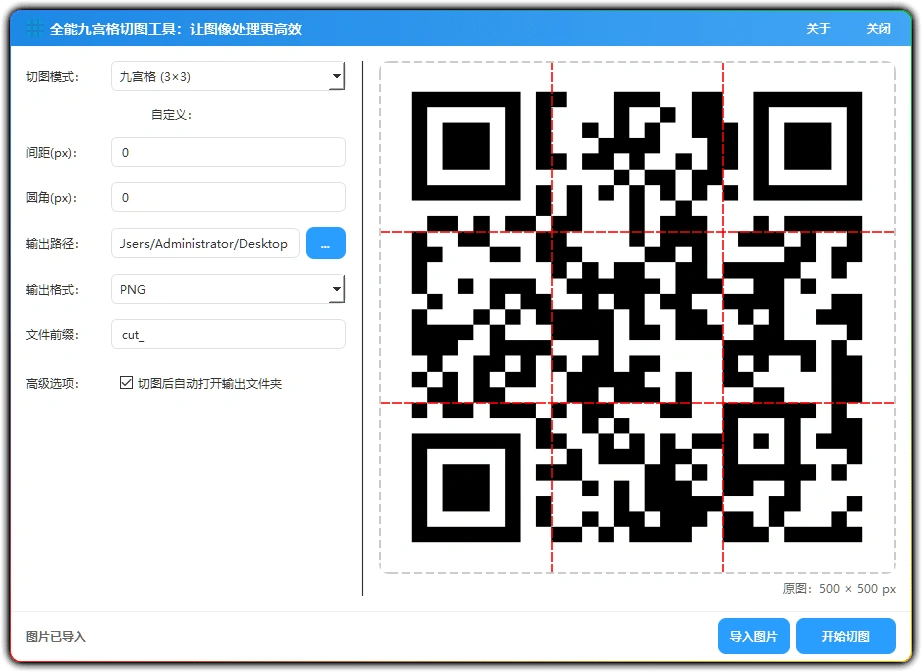Click the 自定义: label
Screen dimensions: 922x672
(x=172, y=115)
